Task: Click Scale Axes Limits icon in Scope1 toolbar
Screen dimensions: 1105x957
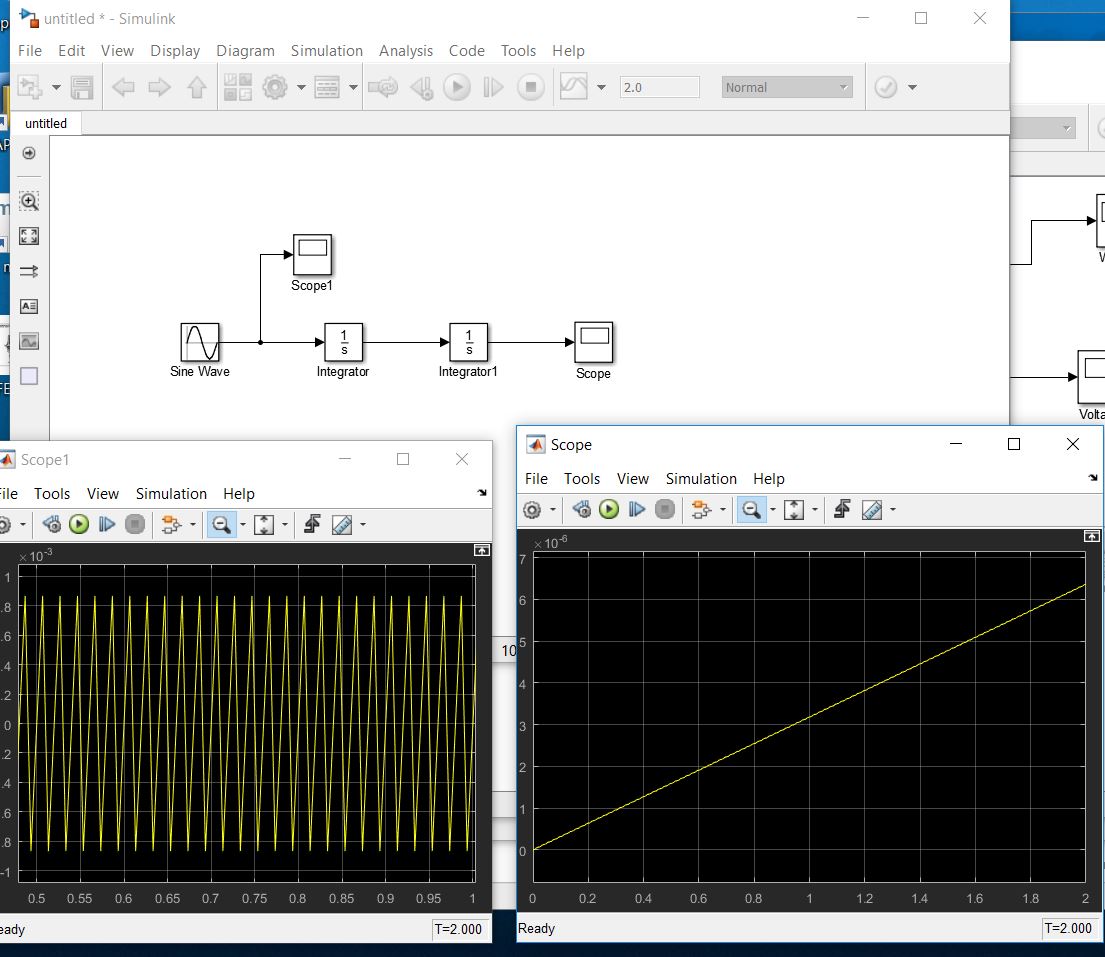Action: [x=264, y=524]
